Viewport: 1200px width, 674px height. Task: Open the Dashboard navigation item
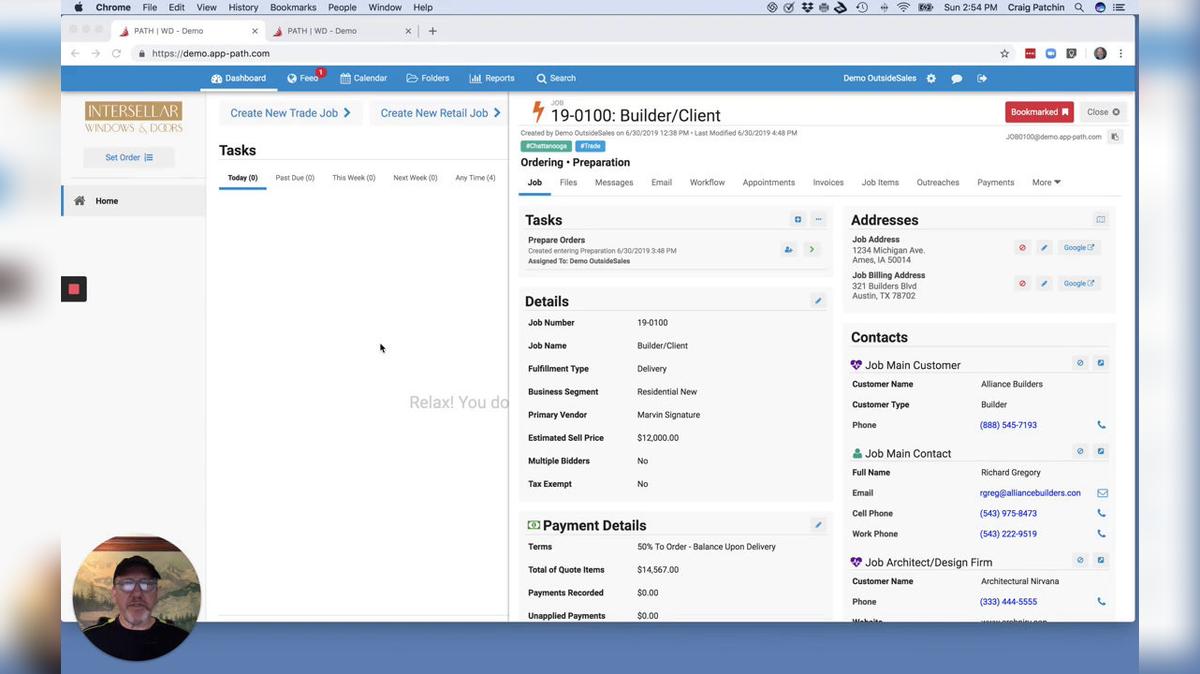(x=238, y=78)
